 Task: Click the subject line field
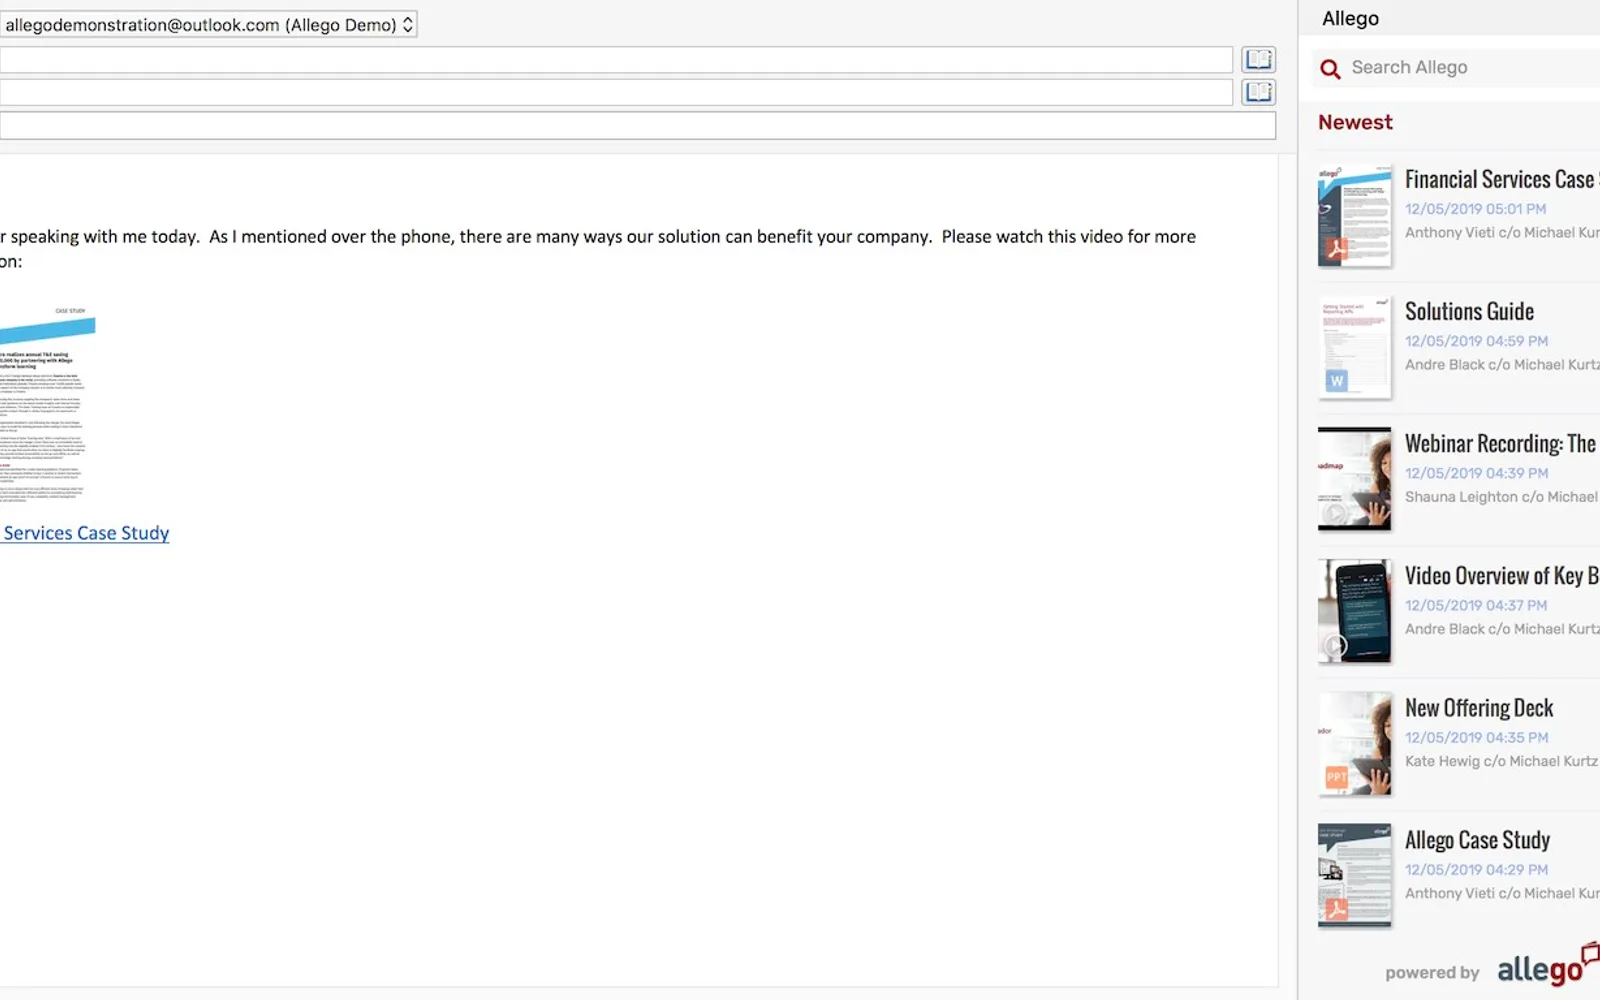pos(638,125)
